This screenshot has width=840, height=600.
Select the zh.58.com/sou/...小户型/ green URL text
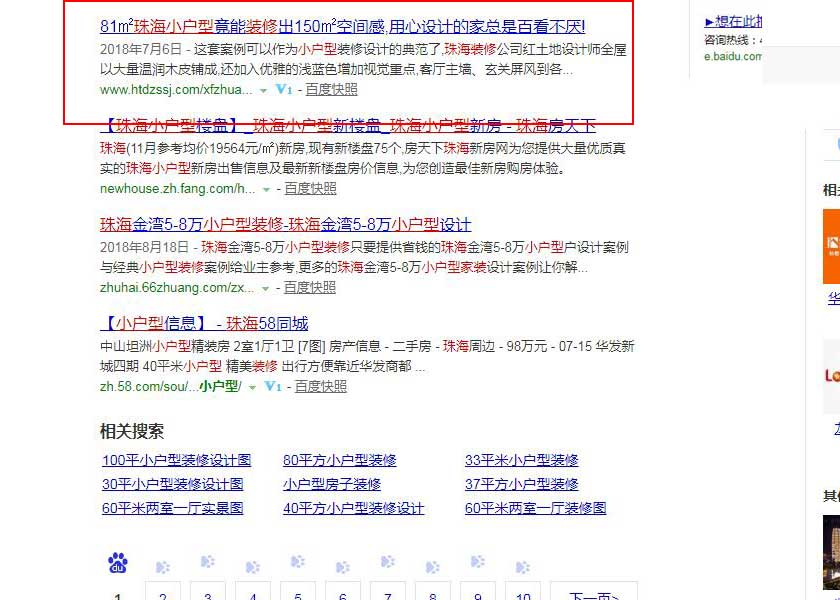171,387
